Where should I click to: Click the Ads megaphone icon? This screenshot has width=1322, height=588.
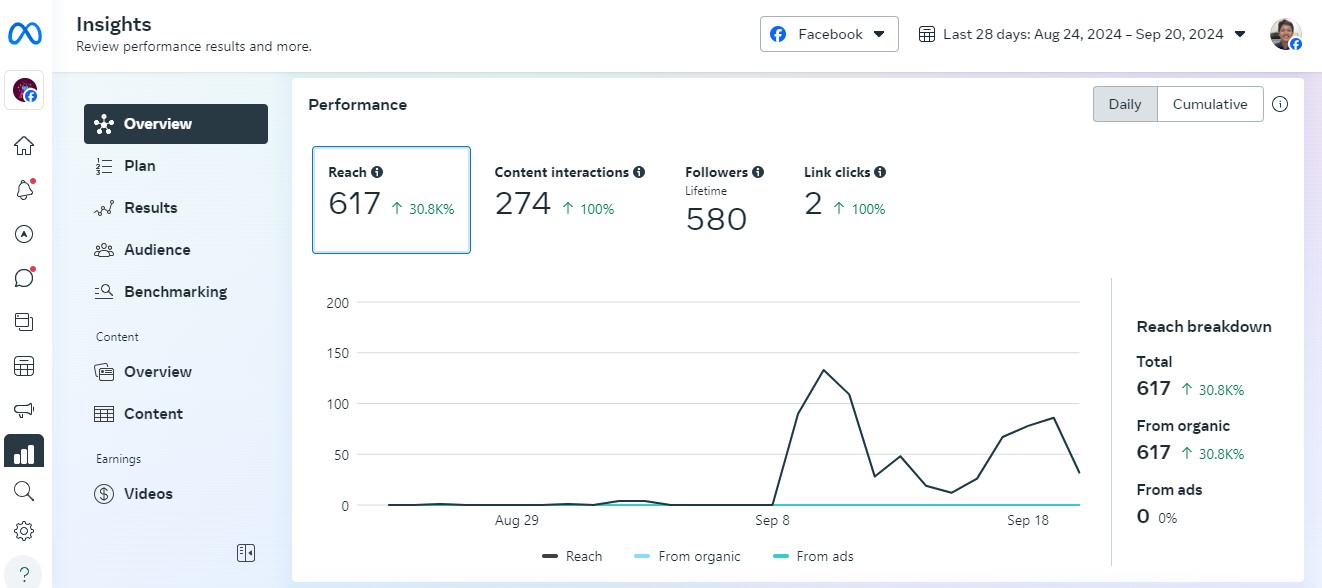coord(24,410)
